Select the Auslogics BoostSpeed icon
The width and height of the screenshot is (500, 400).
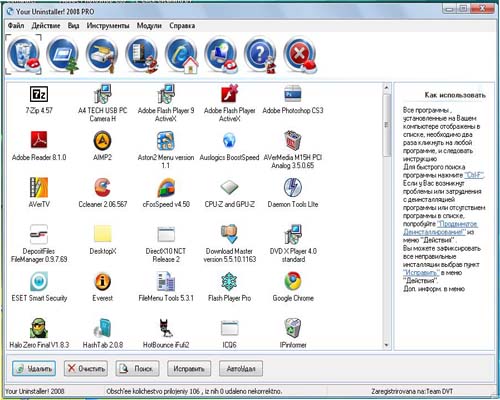point(229,140)
